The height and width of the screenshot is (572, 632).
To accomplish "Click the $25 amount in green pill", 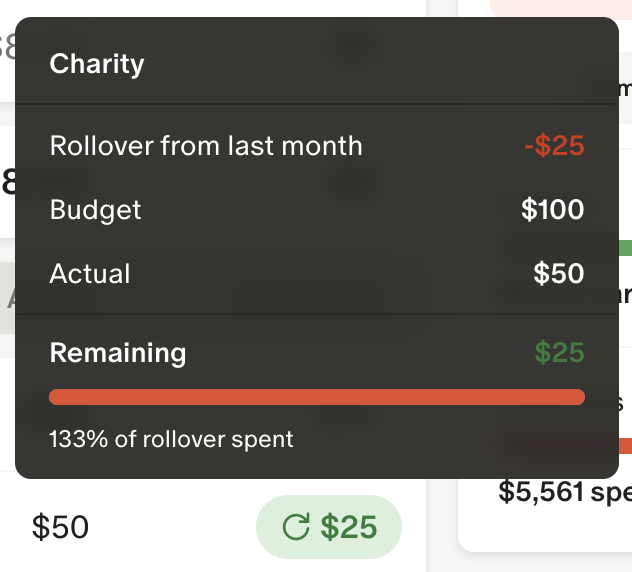I will tap(349, 527).
